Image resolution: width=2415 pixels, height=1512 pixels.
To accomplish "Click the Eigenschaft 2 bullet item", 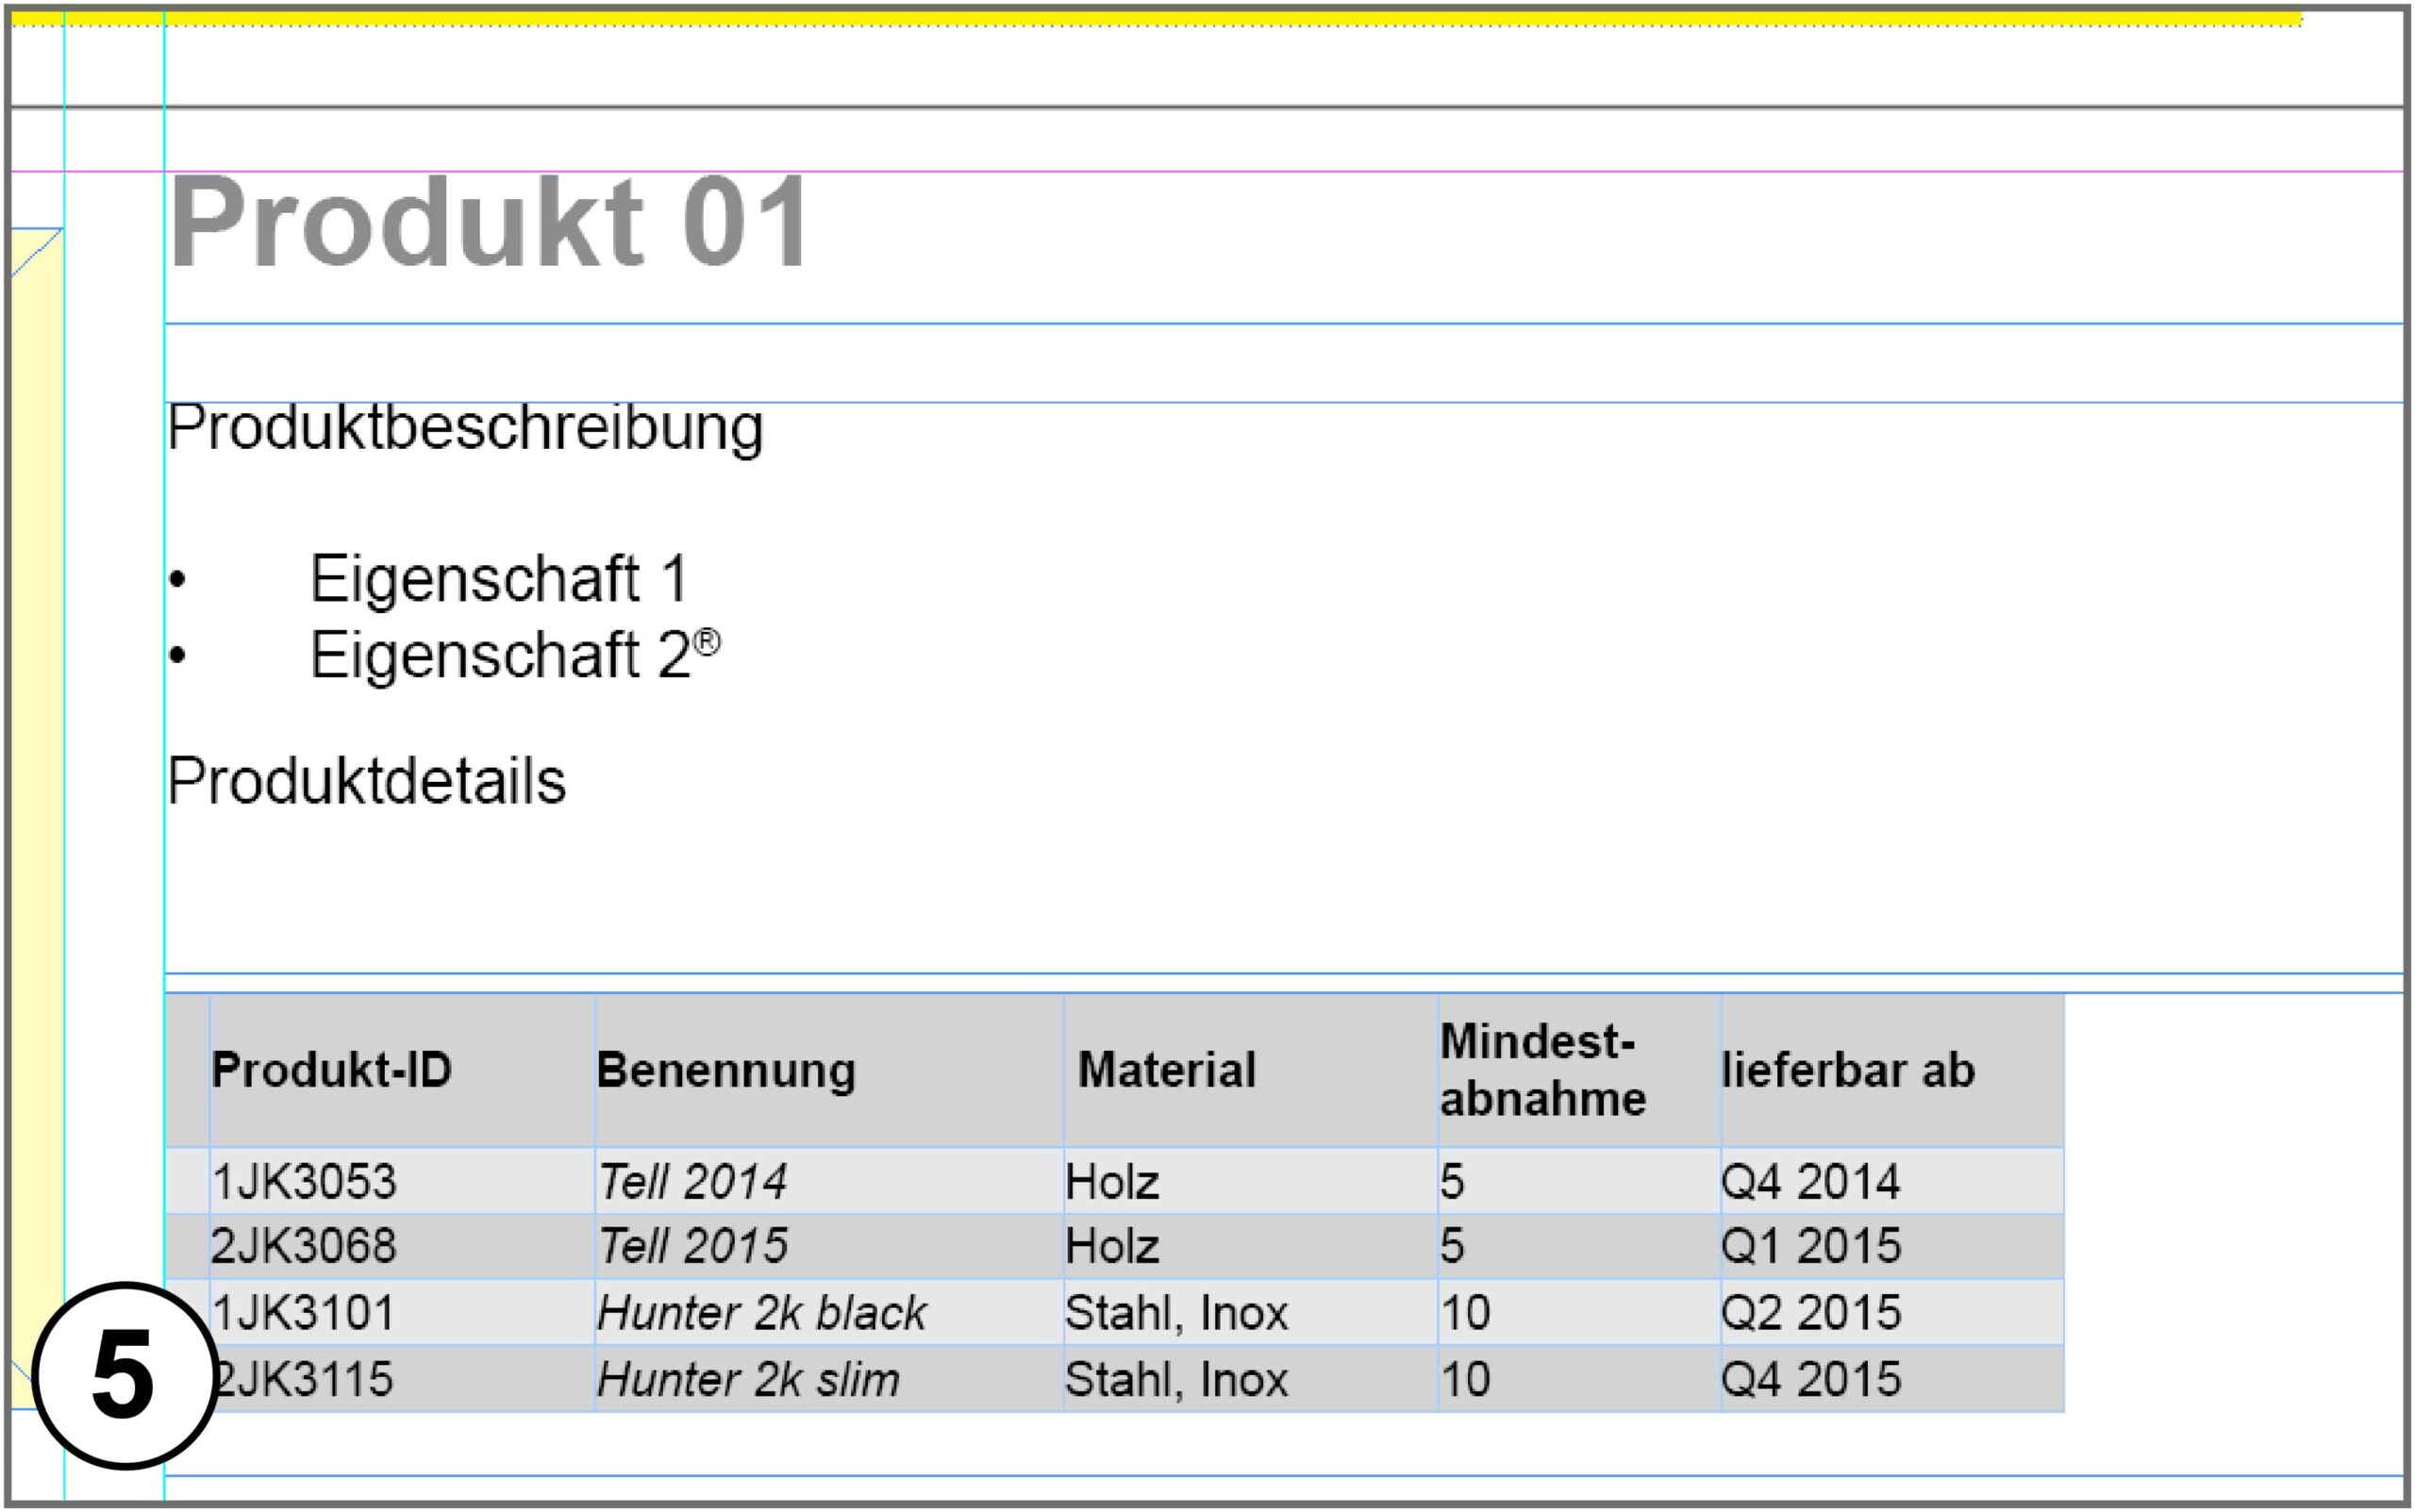I will (498, 656).
